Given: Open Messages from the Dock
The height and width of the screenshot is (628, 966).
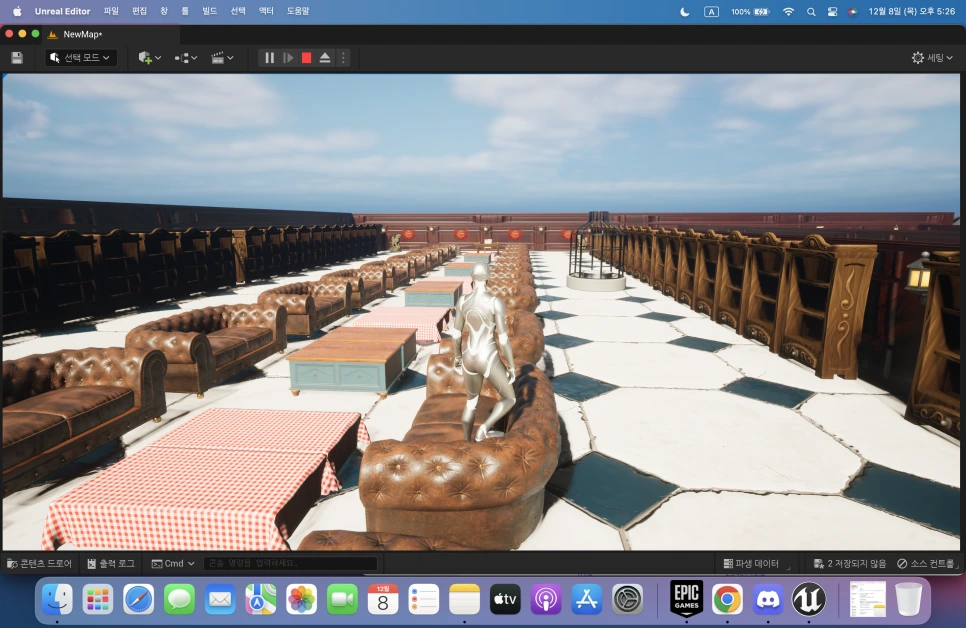Looking at the screenshot, I should click(179, 599).
